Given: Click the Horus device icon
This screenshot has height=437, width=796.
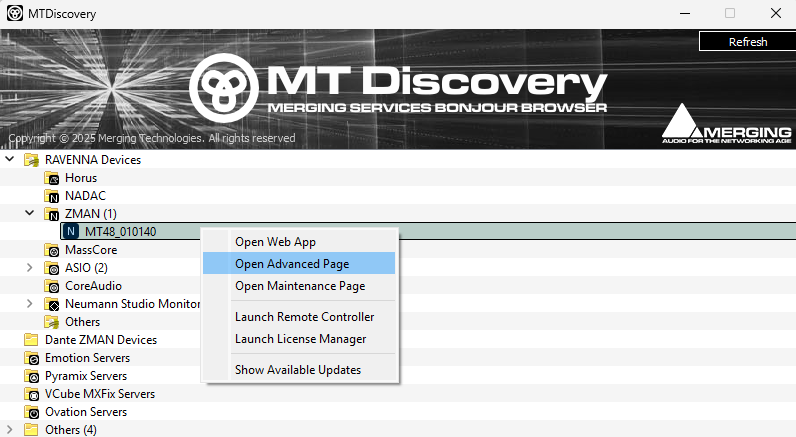Looking at the screenshot, I should [x=52, y=178].
